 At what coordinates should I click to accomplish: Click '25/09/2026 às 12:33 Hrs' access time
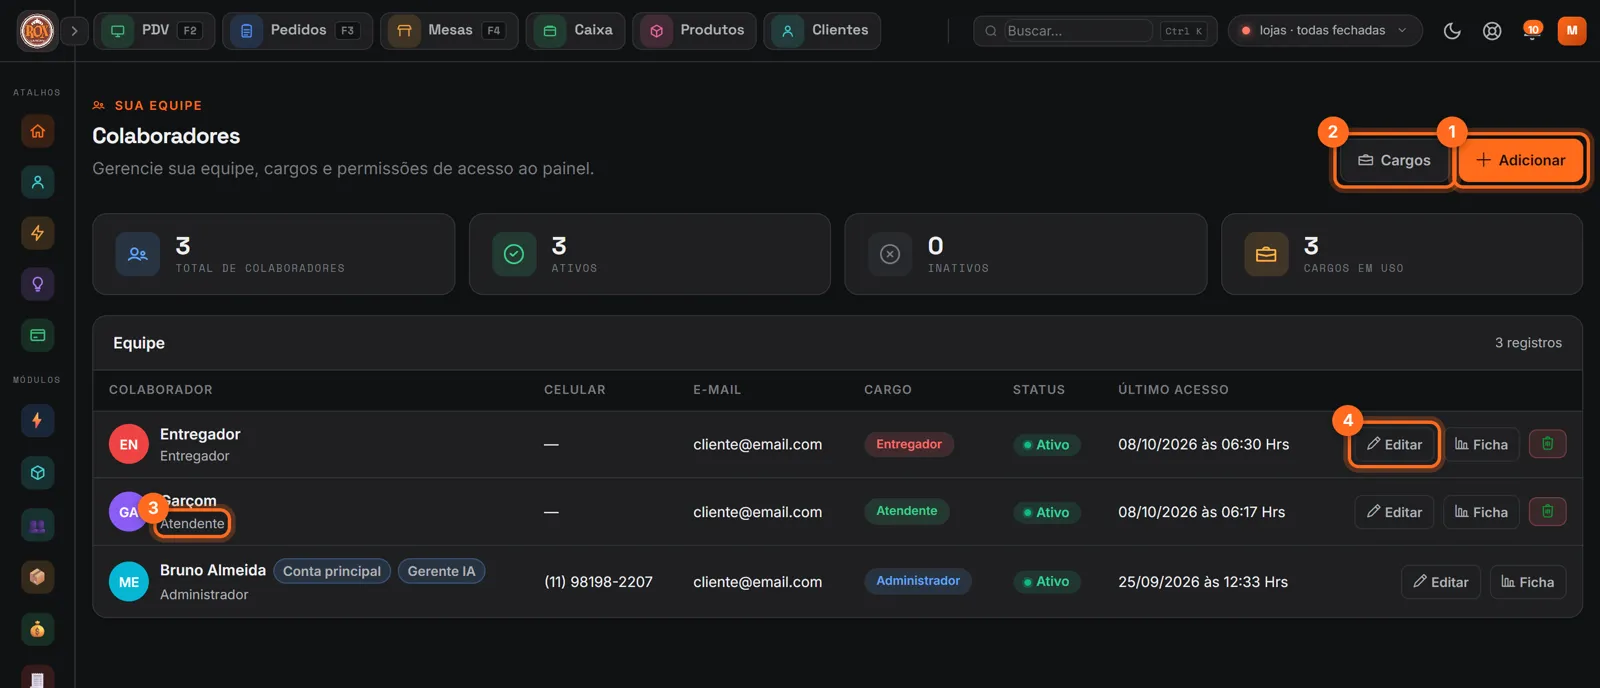click(x=1203, y=582)
